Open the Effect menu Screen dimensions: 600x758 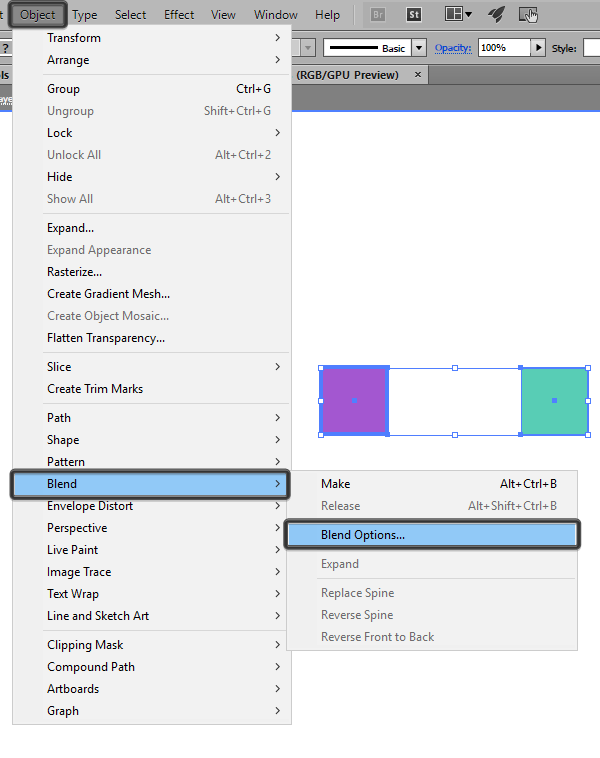(x=179, y=15)
